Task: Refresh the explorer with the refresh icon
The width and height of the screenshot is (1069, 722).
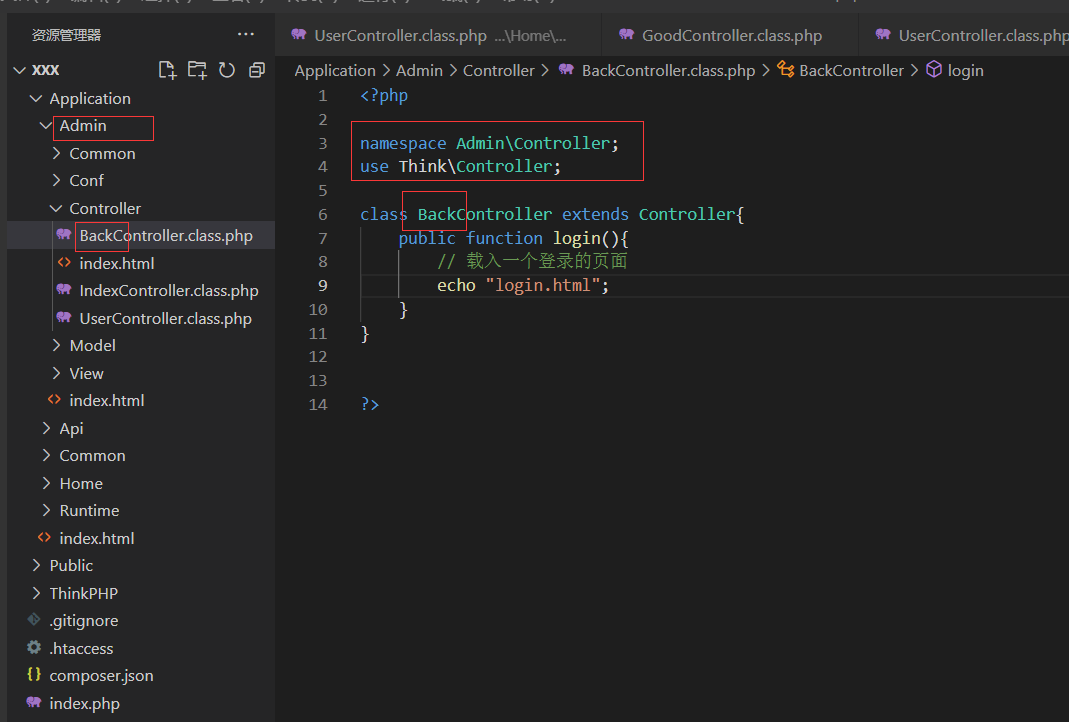Action: click(x=227, y=70)
